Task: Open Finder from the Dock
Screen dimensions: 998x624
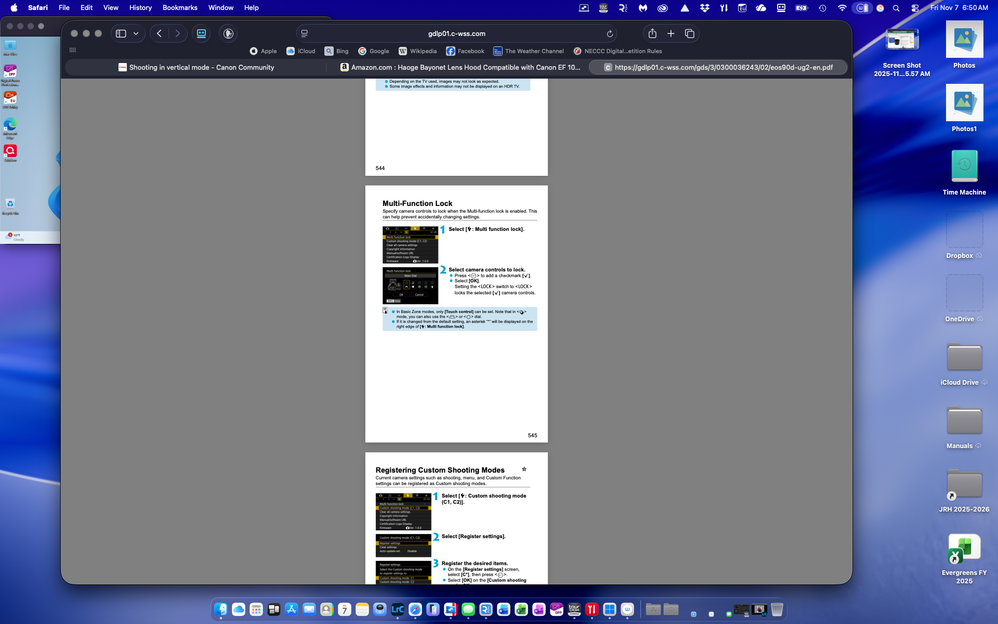Action: 221,608
